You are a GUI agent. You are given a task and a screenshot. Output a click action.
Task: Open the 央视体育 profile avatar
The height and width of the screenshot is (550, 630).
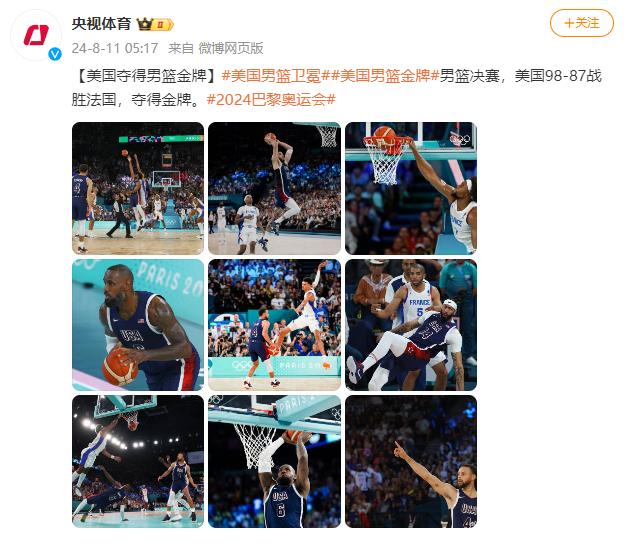pyautogui.click(x=36, y=35)
